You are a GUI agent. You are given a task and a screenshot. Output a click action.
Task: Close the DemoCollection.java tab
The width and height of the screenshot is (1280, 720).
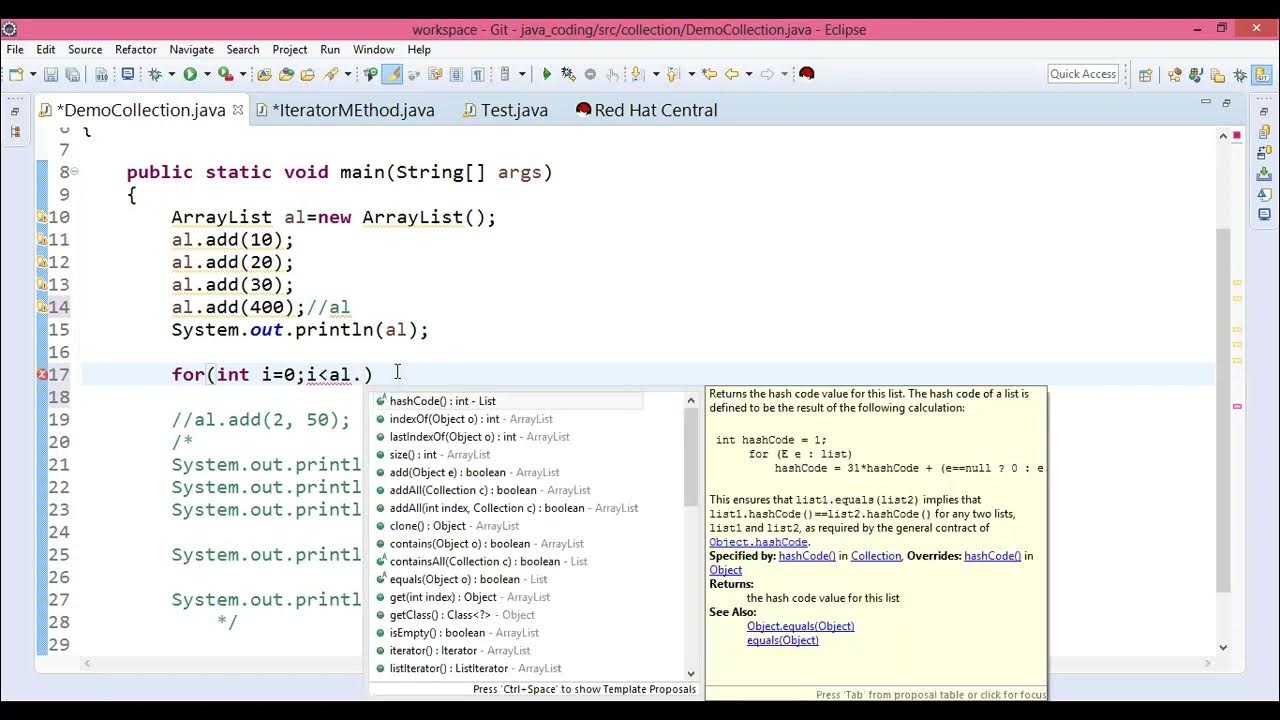238,110
